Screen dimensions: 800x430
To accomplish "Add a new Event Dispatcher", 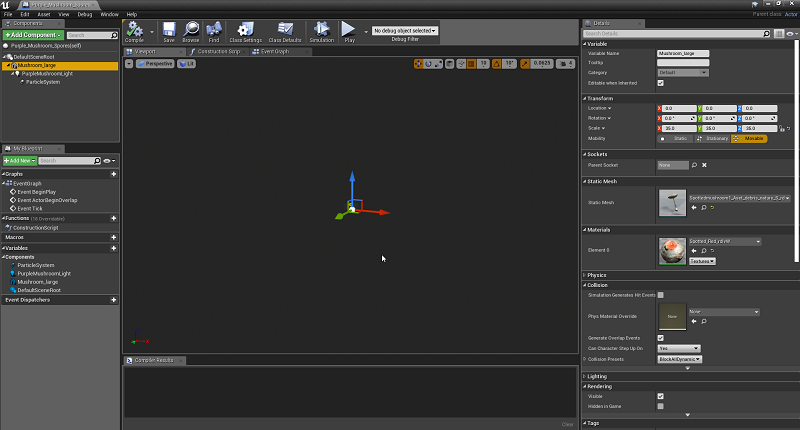I will [114, 300].
